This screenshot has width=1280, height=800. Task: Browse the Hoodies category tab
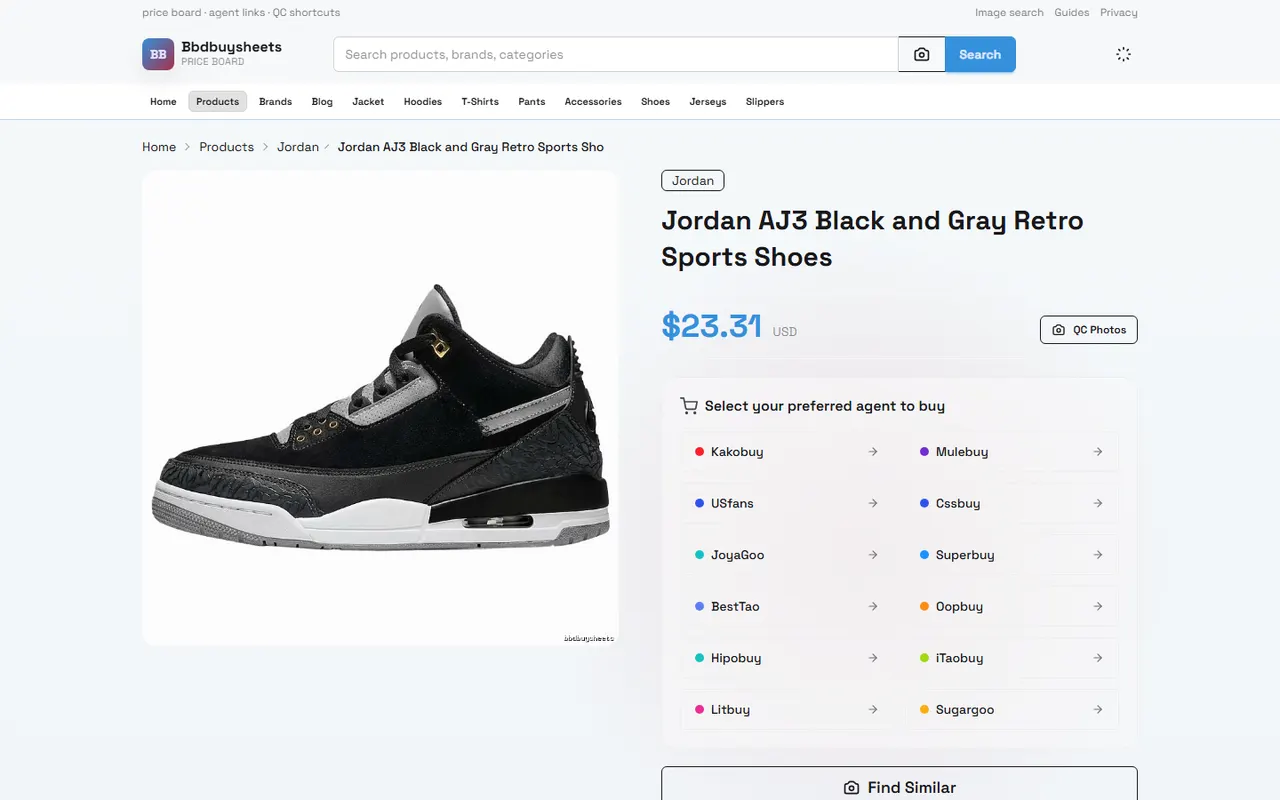(423, 102)
